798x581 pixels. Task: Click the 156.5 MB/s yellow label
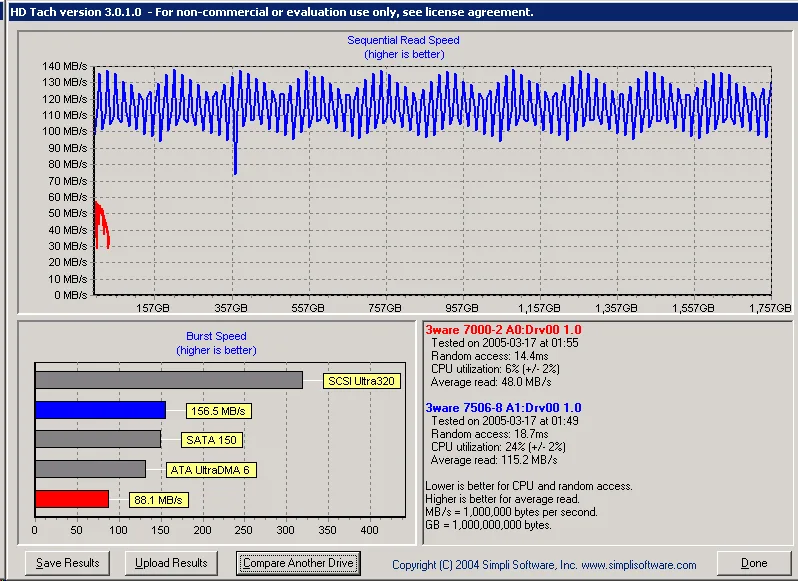[217, 411]
